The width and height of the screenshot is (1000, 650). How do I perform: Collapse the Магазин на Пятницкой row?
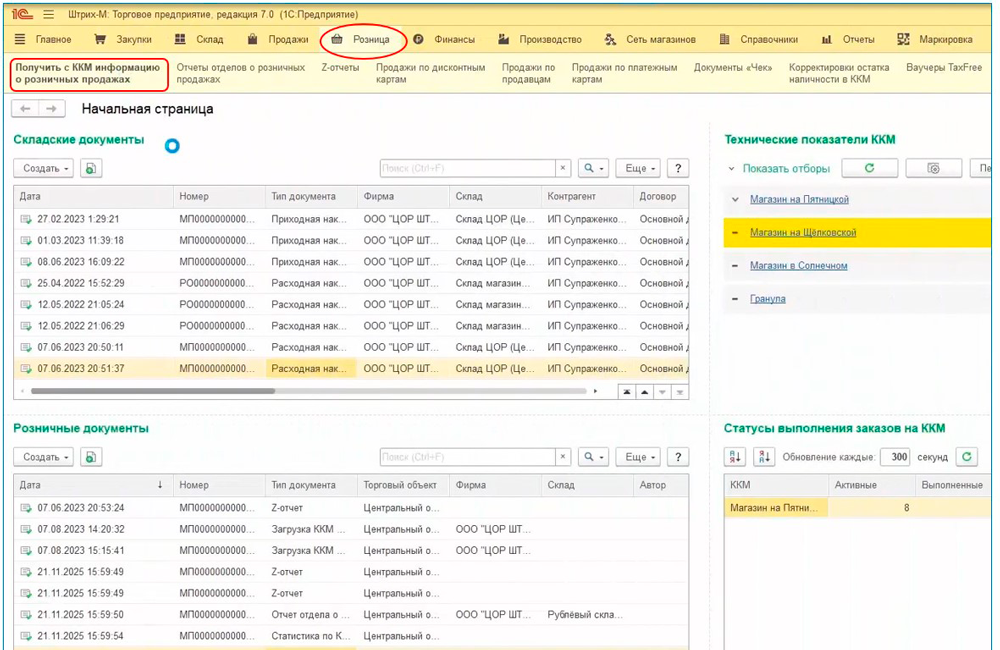click(736, 200)
